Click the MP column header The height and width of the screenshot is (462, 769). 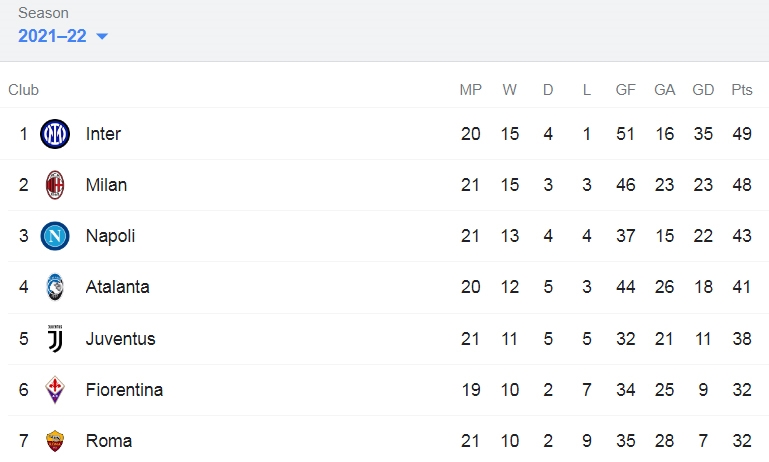point(470,90)
